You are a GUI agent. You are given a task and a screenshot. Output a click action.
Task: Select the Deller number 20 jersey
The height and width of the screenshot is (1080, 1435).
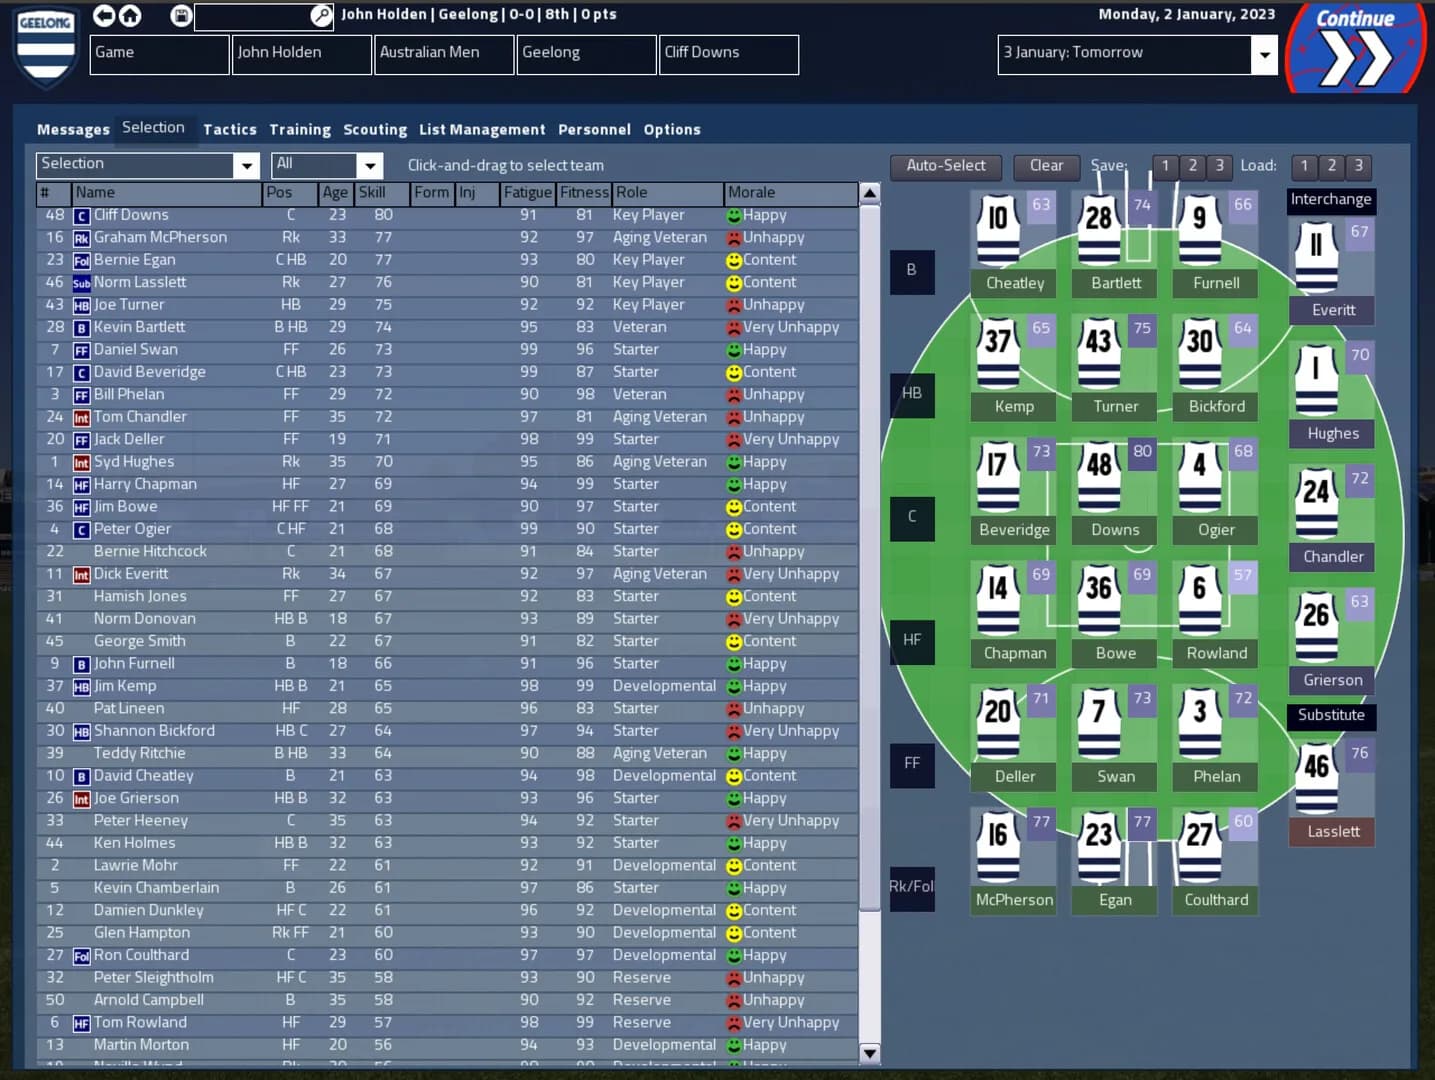pyautogui.click(x=998, y=723)
